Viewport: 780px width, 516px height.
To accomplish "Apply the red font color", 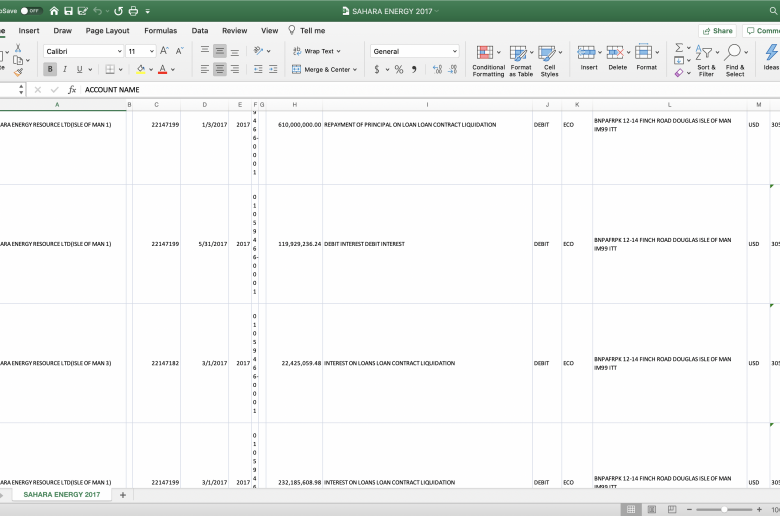I will [x=162, y=69].
